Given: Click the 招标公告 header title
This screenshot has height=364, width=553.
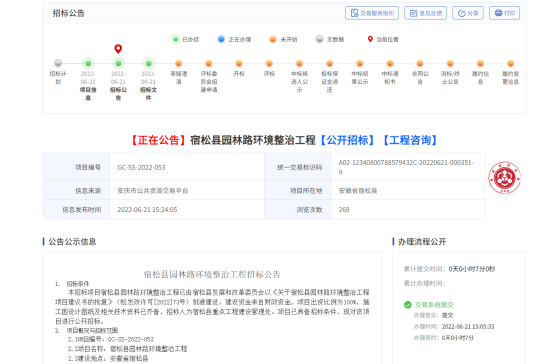Looking at the screenshot, I should 69,13.
